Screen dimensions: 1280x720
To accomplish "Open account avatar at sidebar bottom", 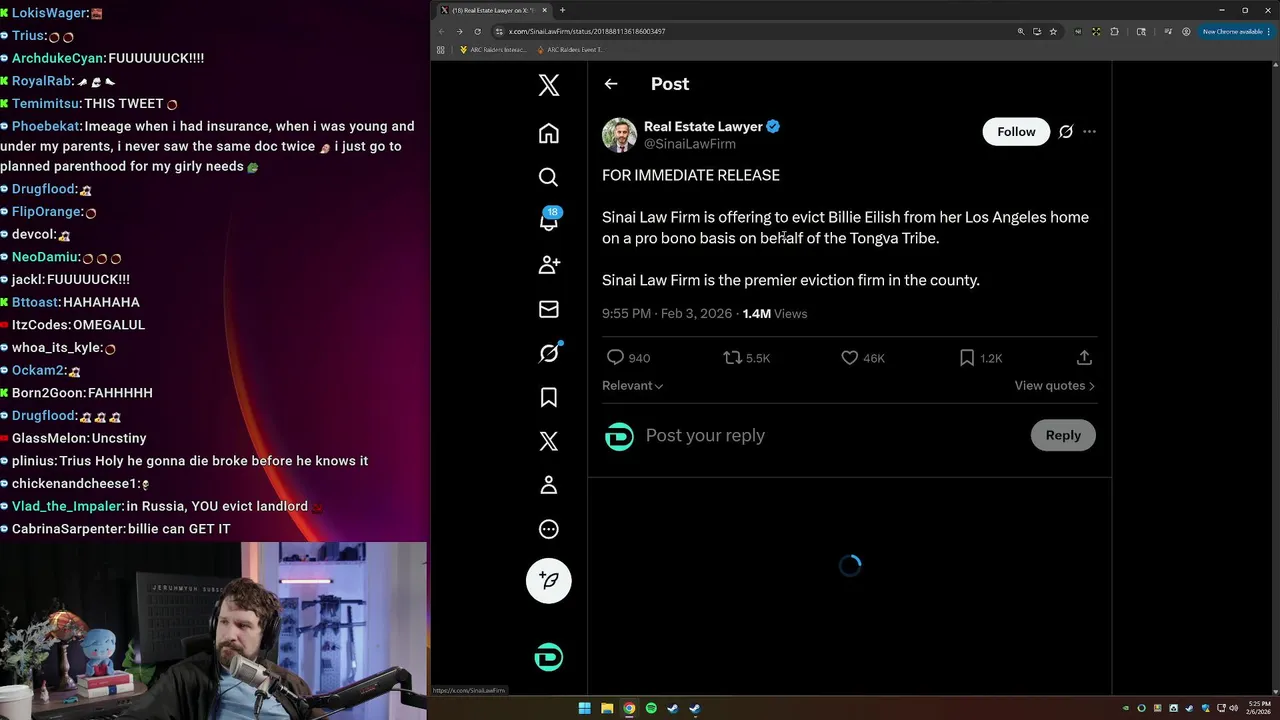I will (x=549, y=657).
